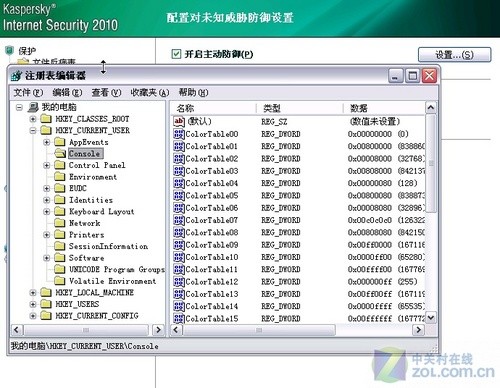Click the (默认) REG_SZ string value icon
The image size is (500, 388).
click(x=179, y=122)
